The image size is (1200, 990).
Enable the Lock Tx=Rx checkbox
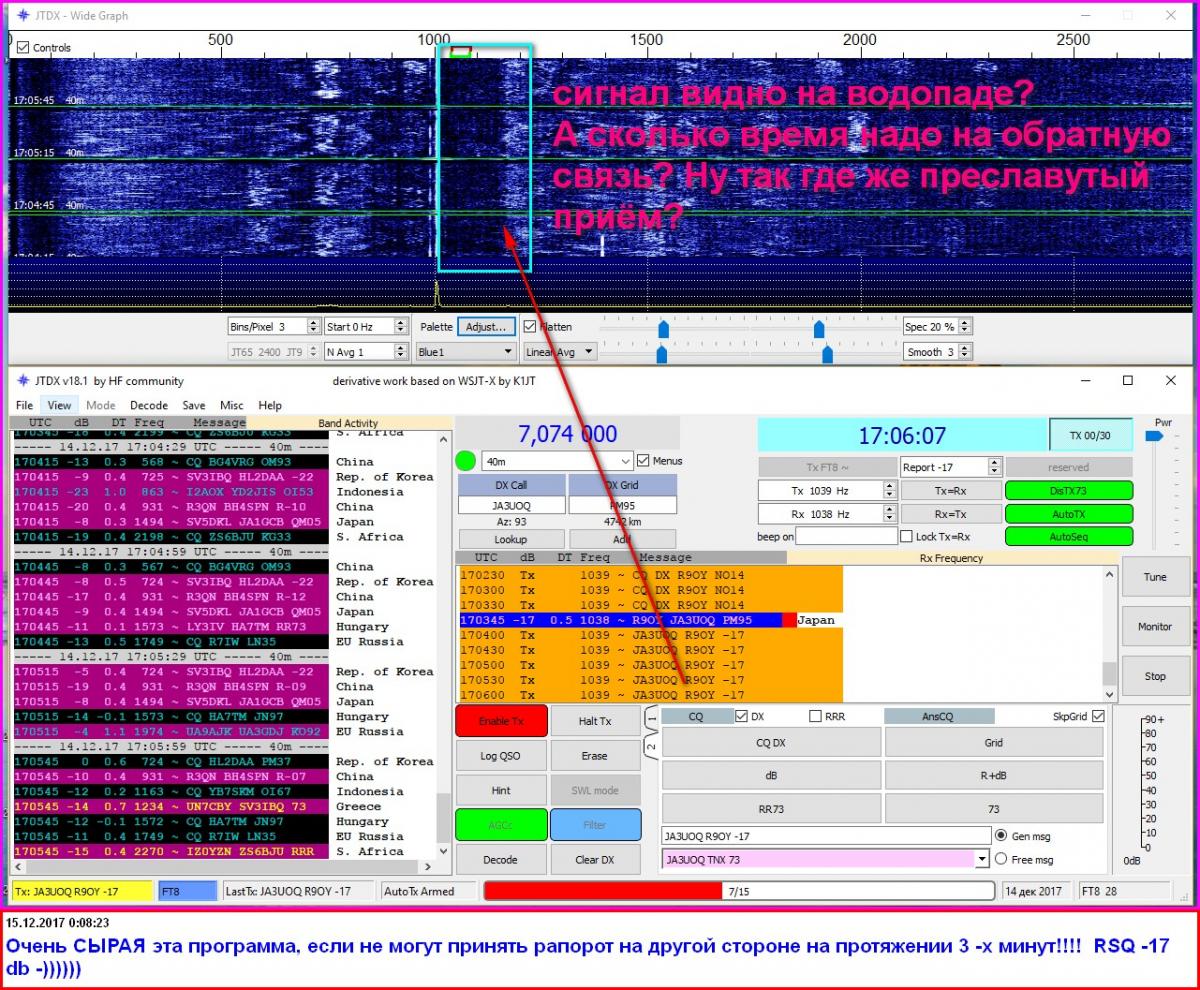906,537
